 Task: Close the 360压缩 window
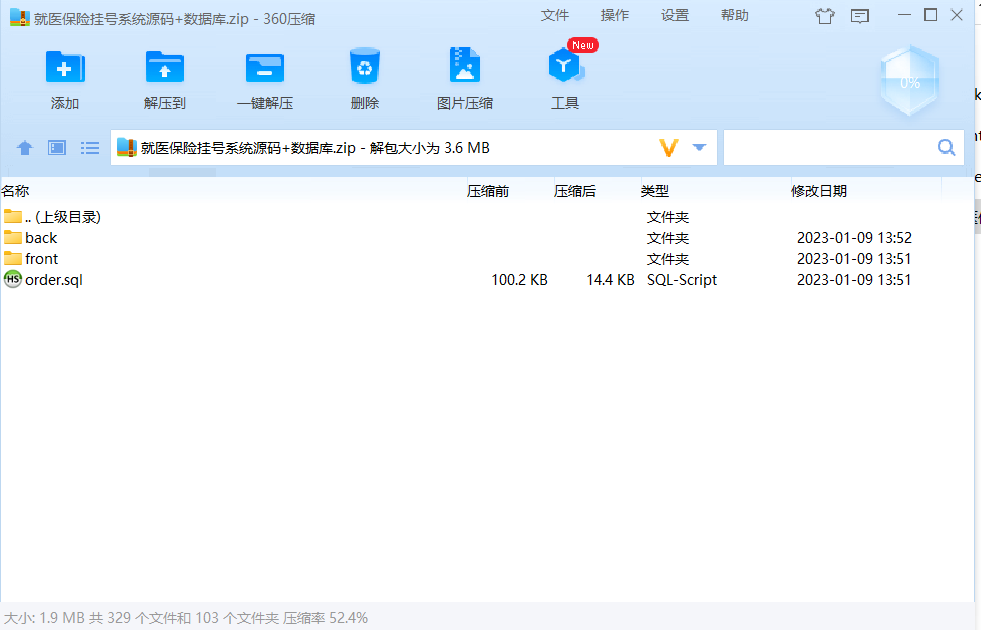(957, 15)
